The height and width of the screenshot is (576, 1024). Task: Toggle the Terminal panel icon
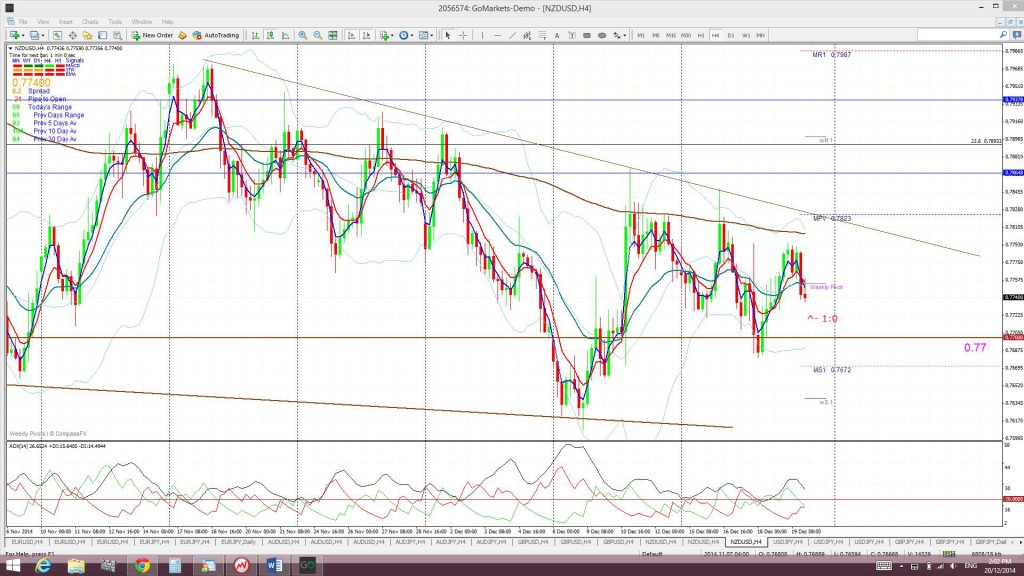pyautogui.click(x=103, y=35)
